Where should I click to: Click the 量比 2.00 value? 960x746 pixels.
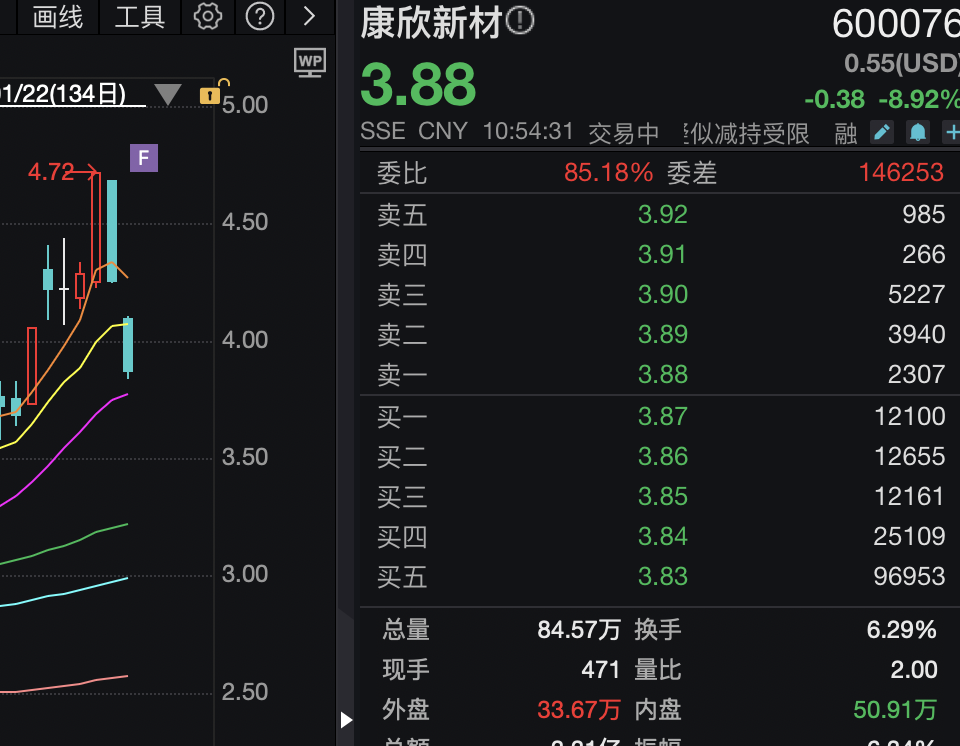coord(913,669)
